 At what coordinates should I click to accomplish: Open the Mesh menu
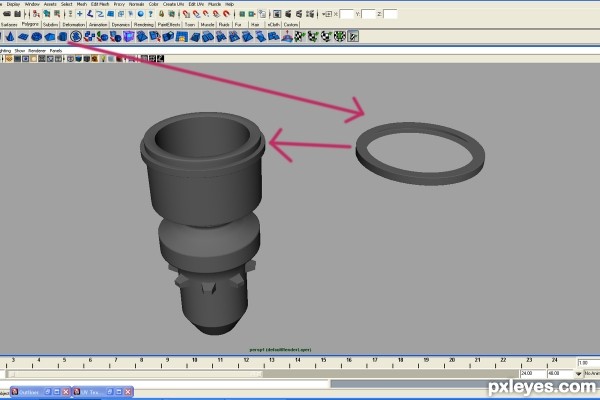click(82, 4)
